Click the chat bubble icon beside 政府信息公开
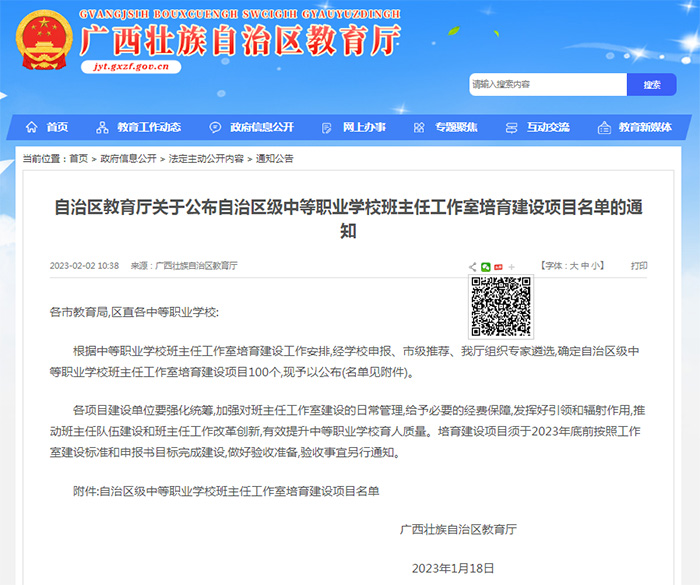 pyautogui.click(x=215, y=127)
